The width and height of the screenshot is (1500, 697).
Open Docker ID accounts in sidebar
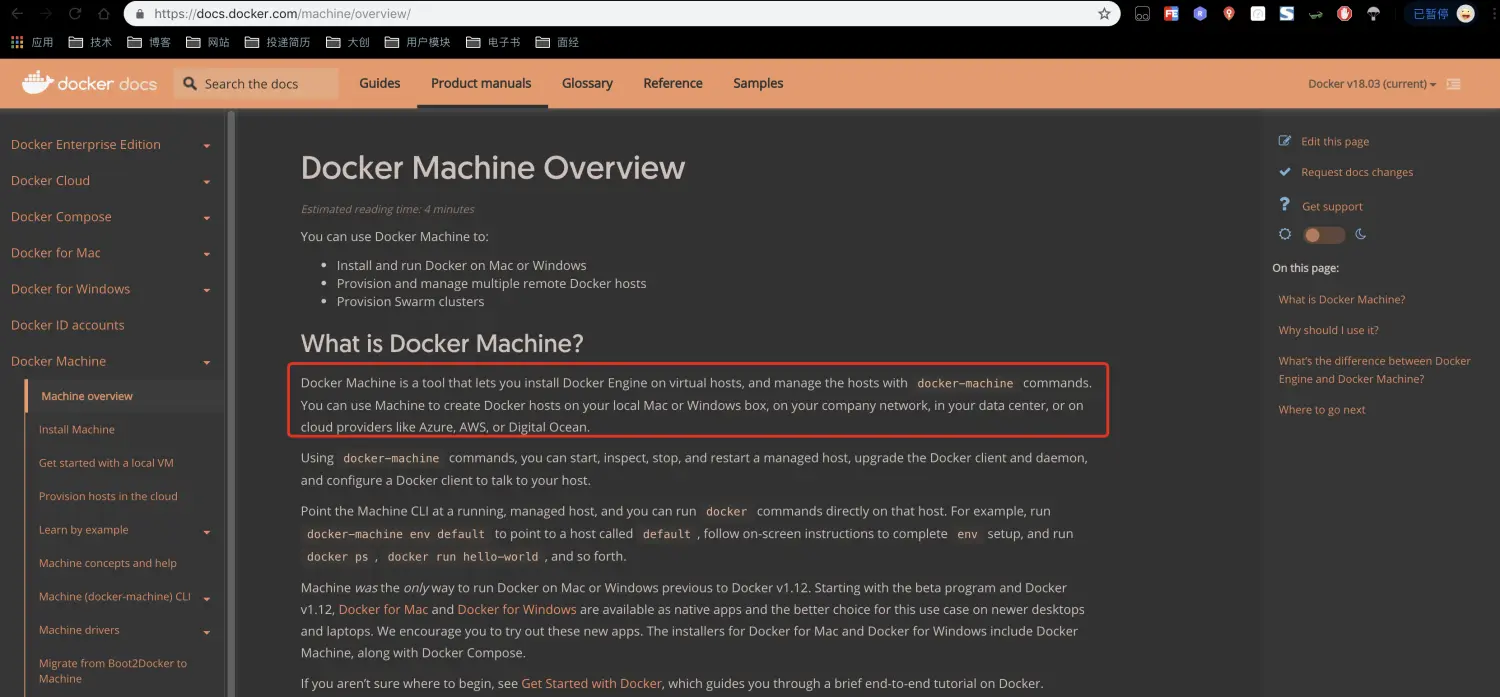coord(68,325)
